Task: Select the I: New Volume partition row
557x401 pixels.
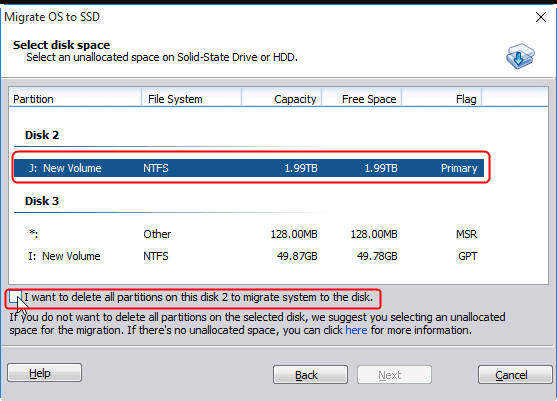Action: 249,256
